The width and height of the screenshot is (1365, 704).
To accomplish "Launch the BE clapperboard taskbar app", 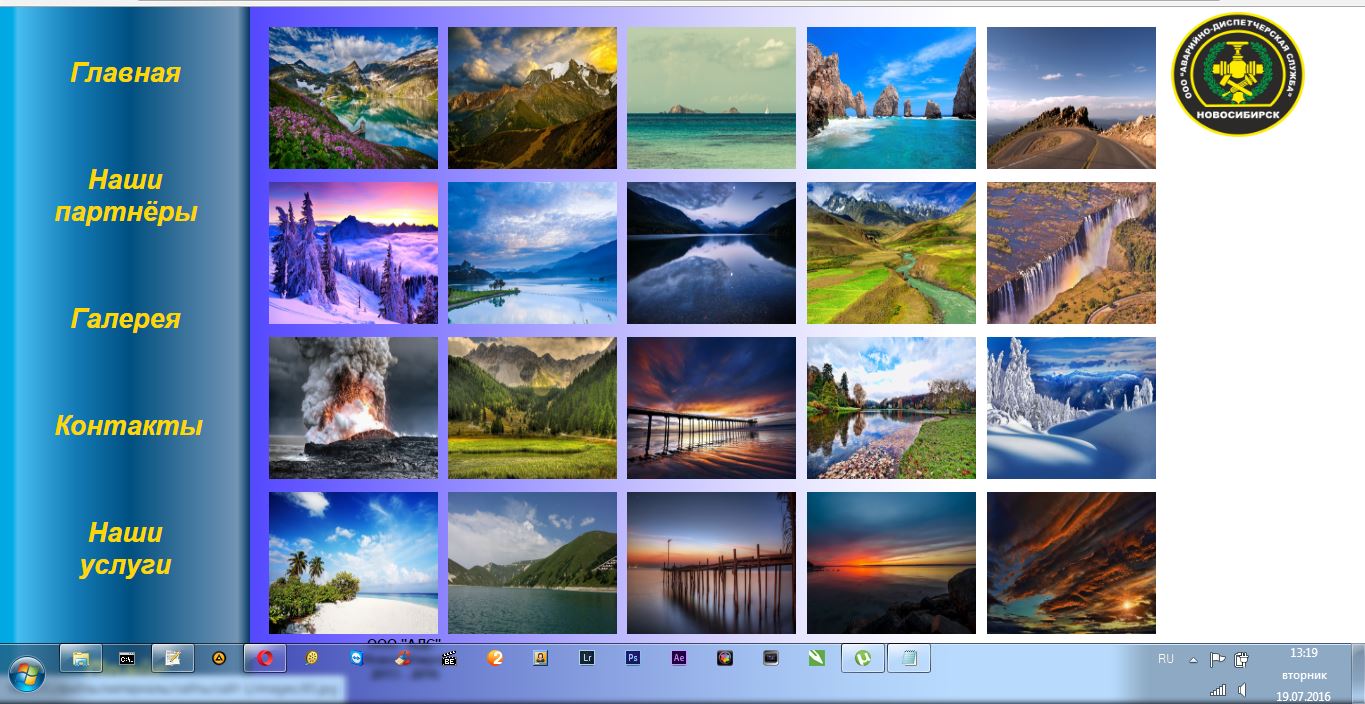I will coord(450,658).
